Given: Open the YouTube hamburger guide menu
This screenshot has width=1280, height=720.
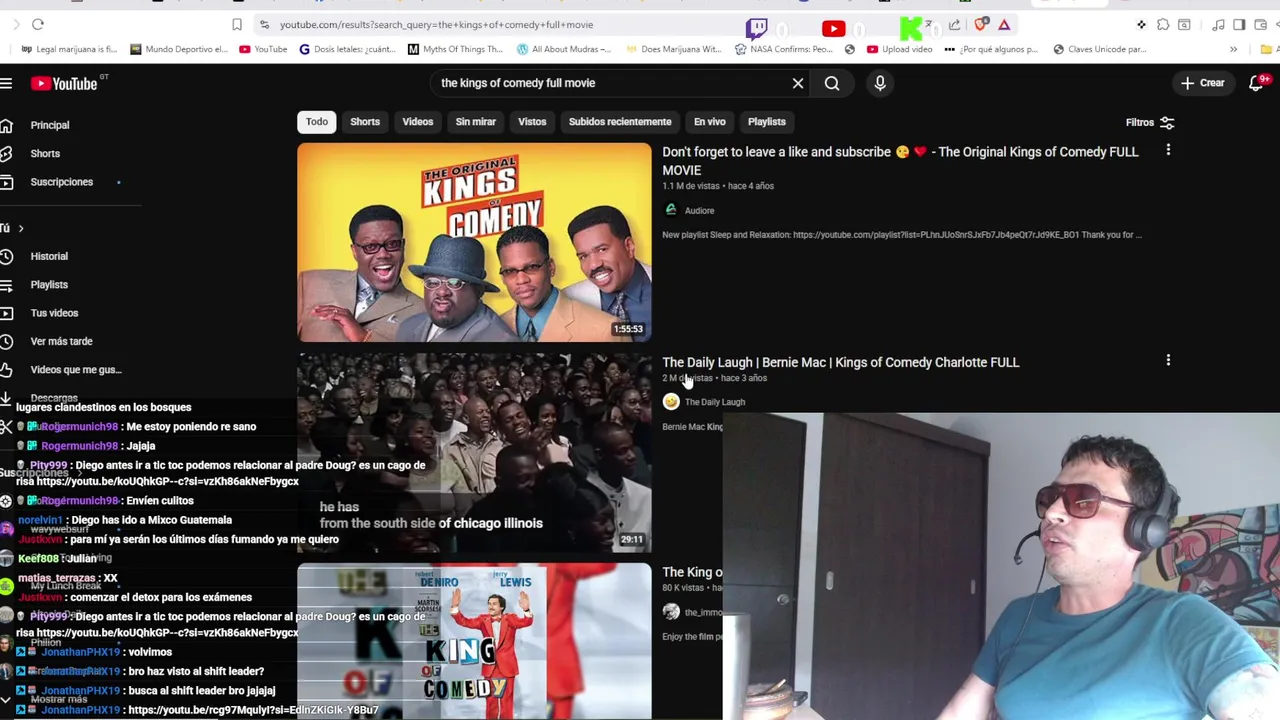Looking at the screenshot, I should [6, 84].
